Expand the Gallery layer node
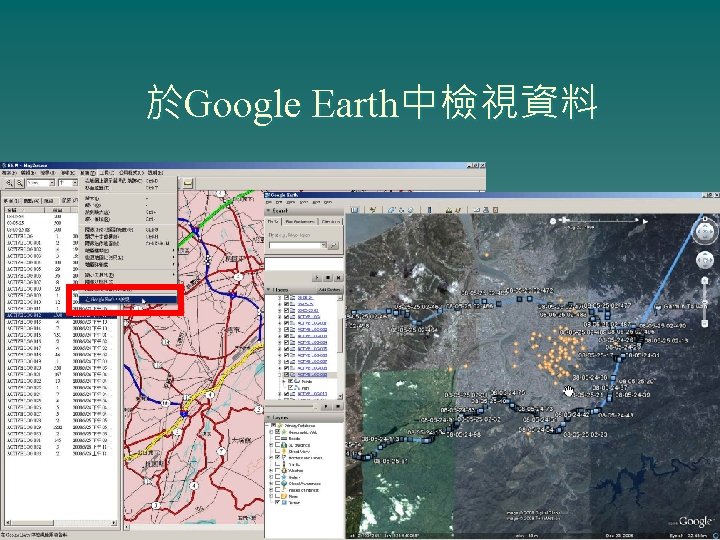720x540 pixels. tap(272, 477)
